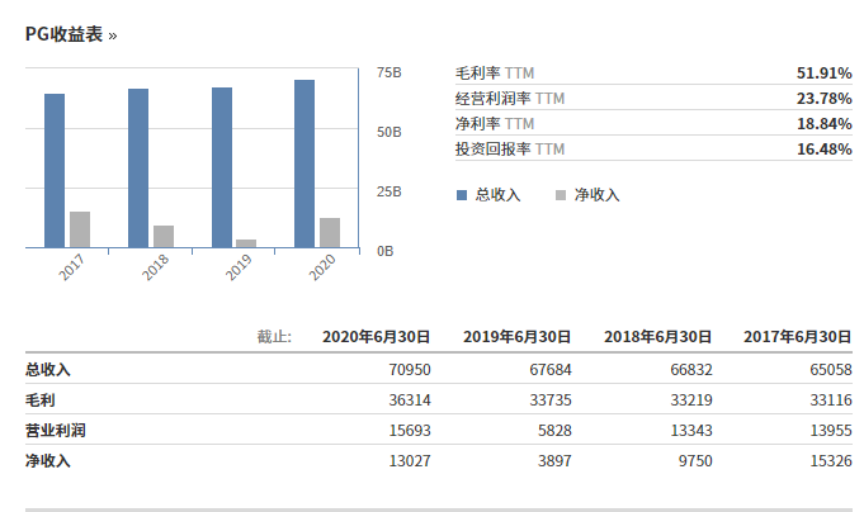Screen dimensions: 864x513
Task: Click the 2019年6月30日 column header
Action: click(x=517, y=337)
